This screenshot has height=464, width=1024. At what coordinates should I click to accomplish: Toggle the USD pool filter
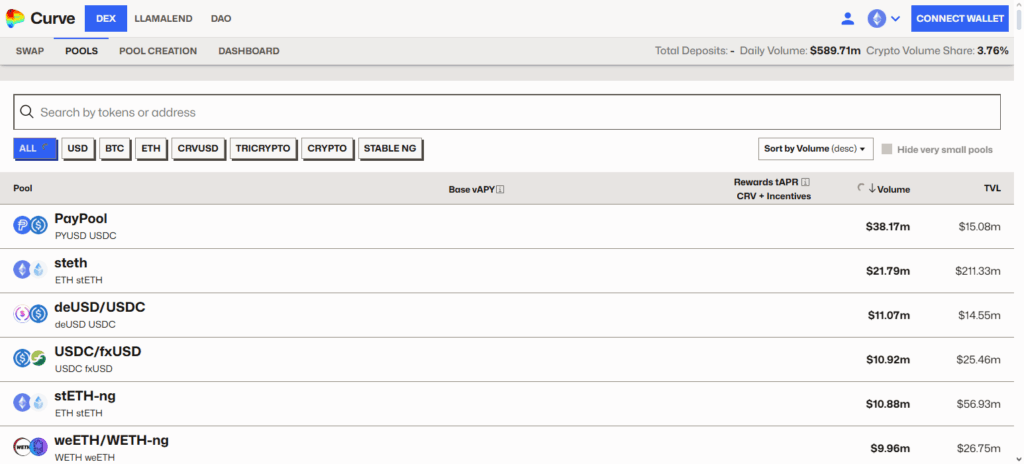(x=78, y=148)
